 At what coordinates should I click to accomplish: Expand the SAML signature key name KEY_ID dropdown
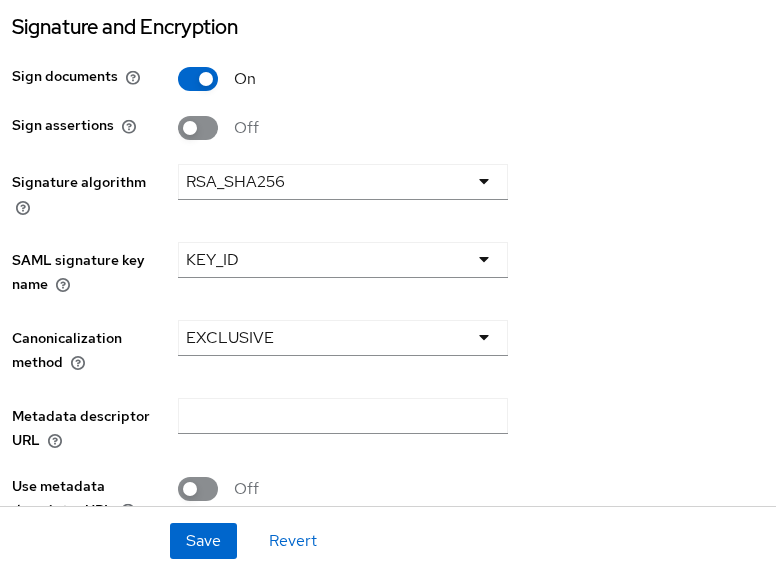[x=342, y=260]
